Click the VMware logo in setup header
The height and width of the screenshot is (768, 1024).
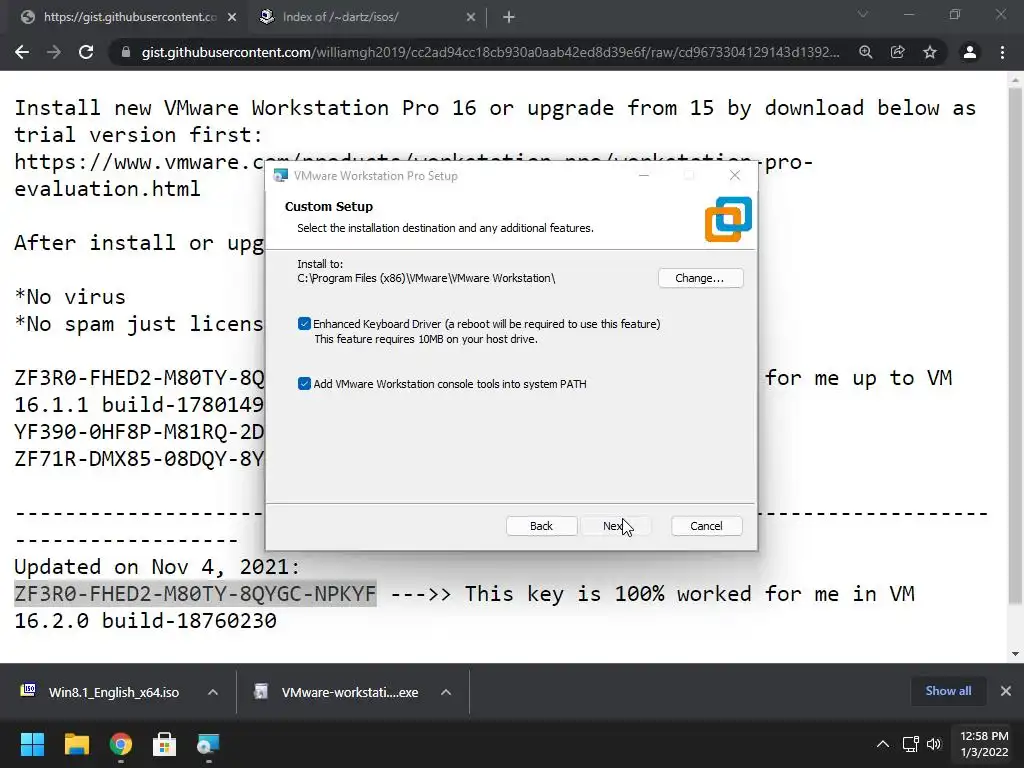pyautogui.click(x=728, y=219)
